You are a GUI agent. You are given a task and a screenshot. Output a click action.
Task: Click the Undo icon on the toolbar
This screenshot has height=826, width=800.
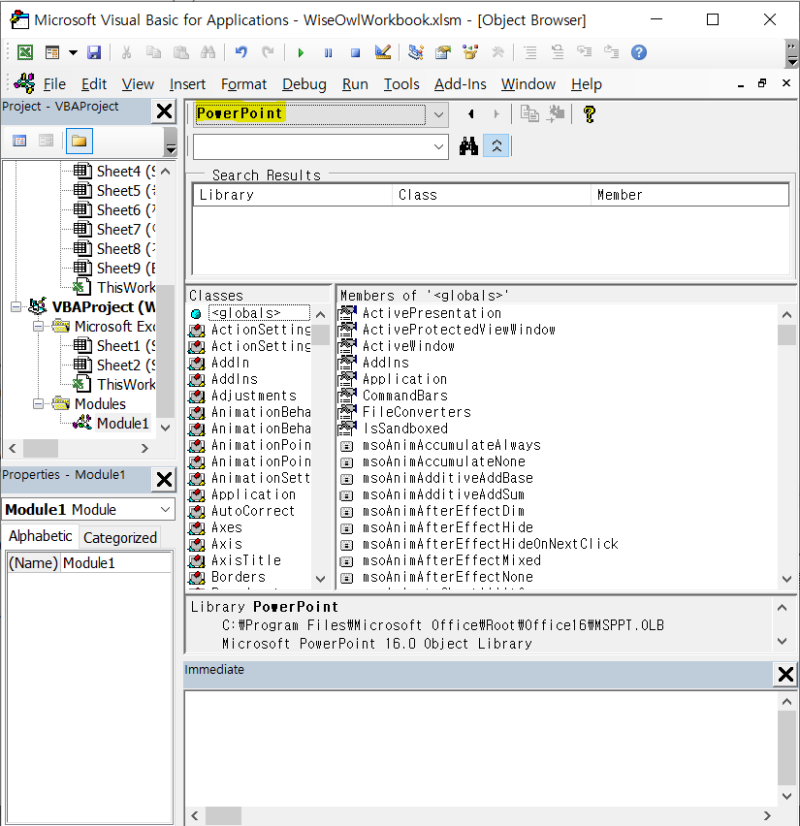[240, 52]
